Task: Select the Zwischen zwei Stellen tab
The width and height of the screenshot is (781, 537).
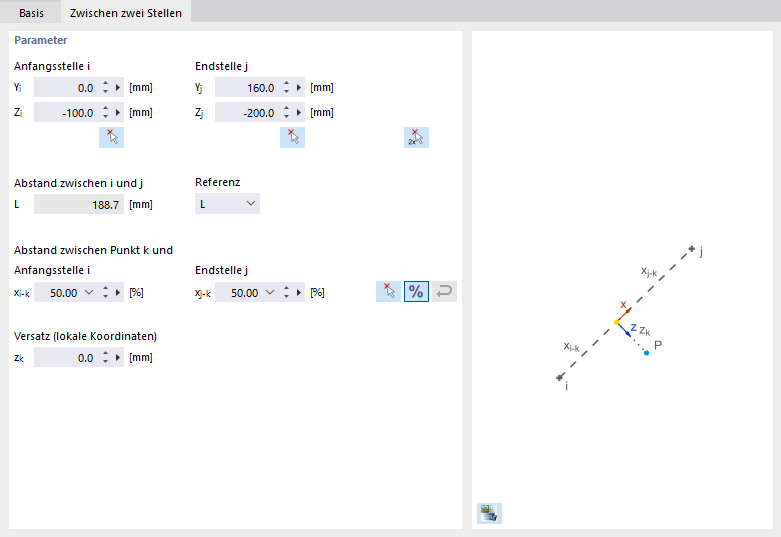Action: [x=126, y=13]
